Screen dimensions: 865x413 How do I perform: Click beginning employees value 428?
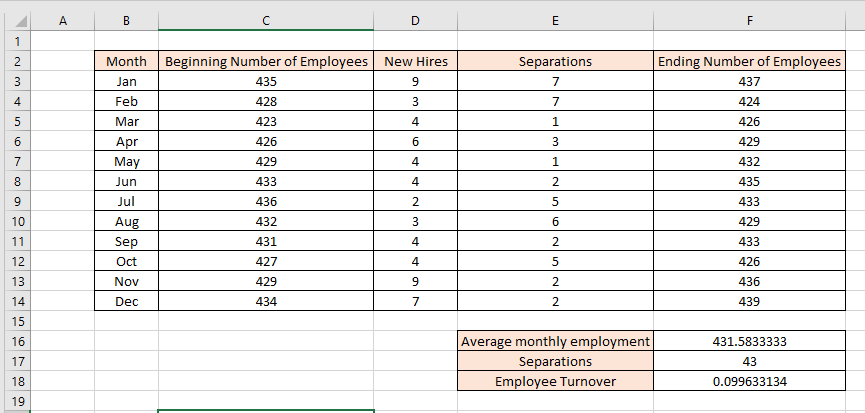[266, 101]
